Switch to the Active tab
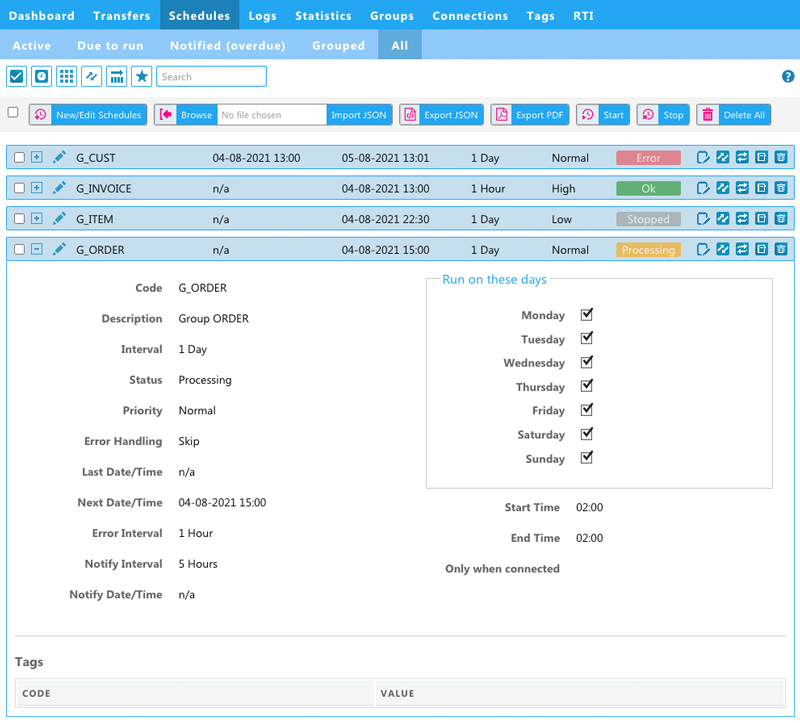The image size is (800, 723). (x=32, y=45)
